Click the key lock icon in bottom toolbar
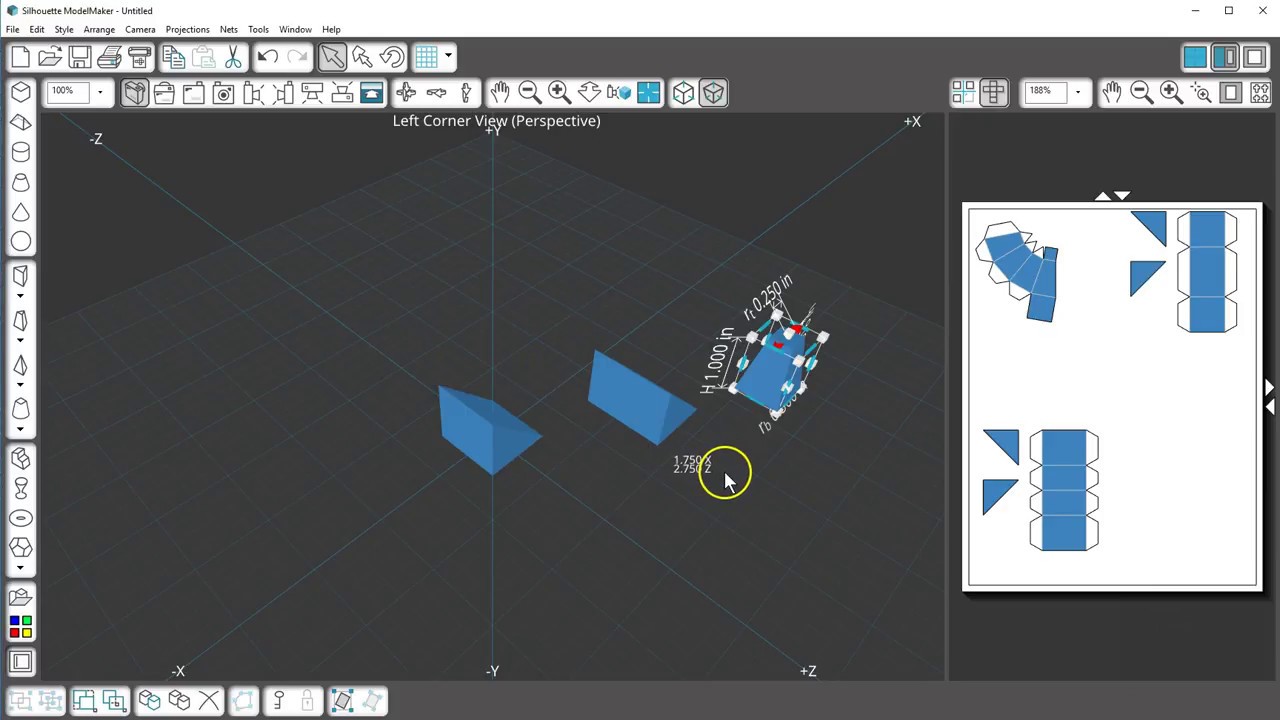This screenshot has height=720, width=1280. [x=279, y=701]
